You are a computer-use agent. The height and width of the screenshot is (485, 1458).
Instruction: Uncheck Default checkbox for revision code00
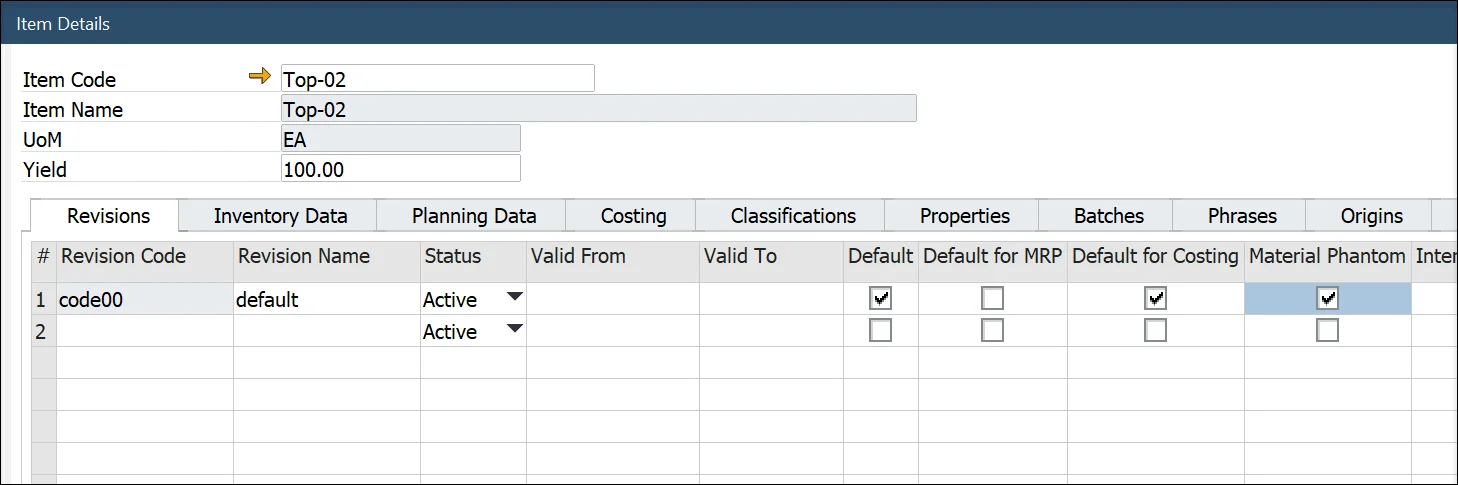[881, 299]
